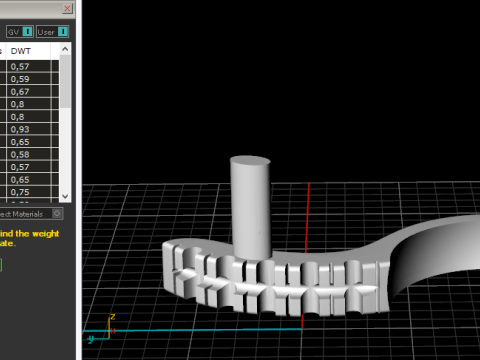Image resolution: width=480 pixels, height=360 pixels.
Task: Toggle the GV switch
Action: click(x=20, y=32)
